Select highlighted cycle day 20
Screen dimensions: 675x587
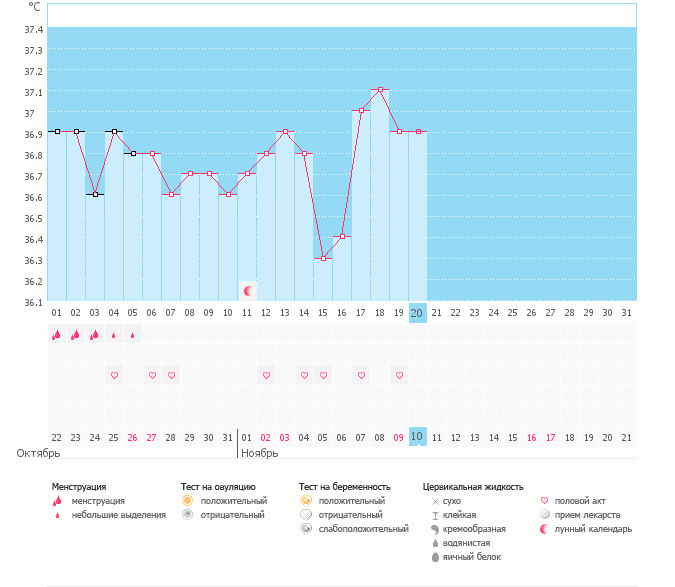pyautogui.click(x=418, y=313)
